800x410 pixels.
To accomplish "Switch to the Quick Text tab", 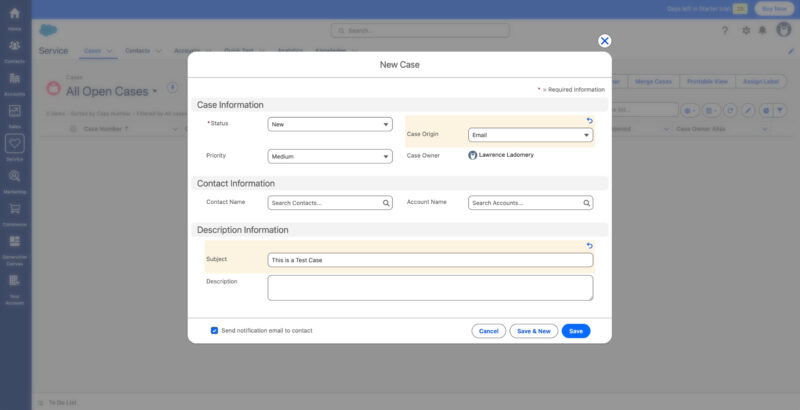I will coord(239,51).
